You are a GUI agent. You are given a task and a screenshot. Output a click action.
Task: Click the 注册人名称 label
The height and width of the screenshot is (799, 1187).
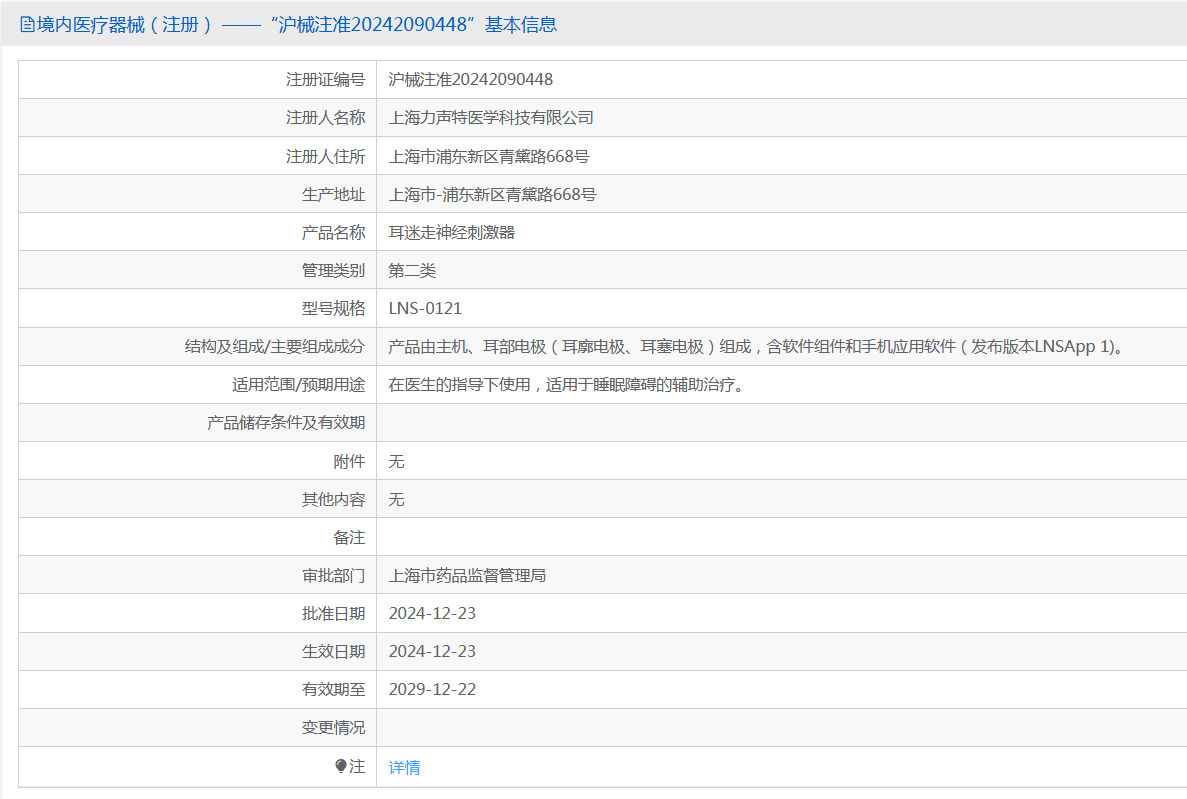(x=325, y=117)
